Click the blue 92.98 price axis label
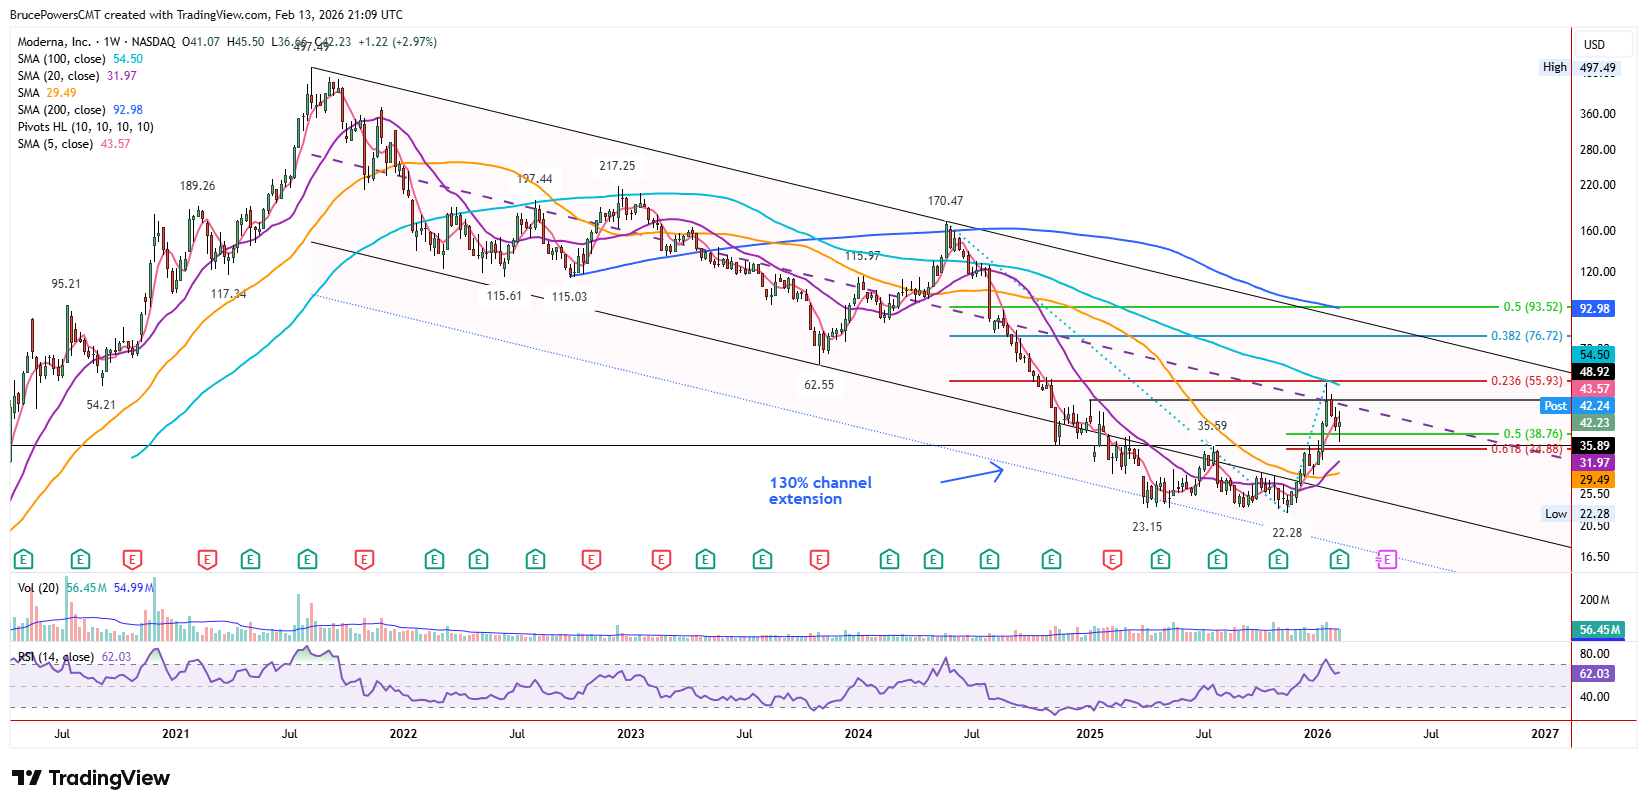Viewport: 1647px width, 808px height. (x=1594, y=308)
